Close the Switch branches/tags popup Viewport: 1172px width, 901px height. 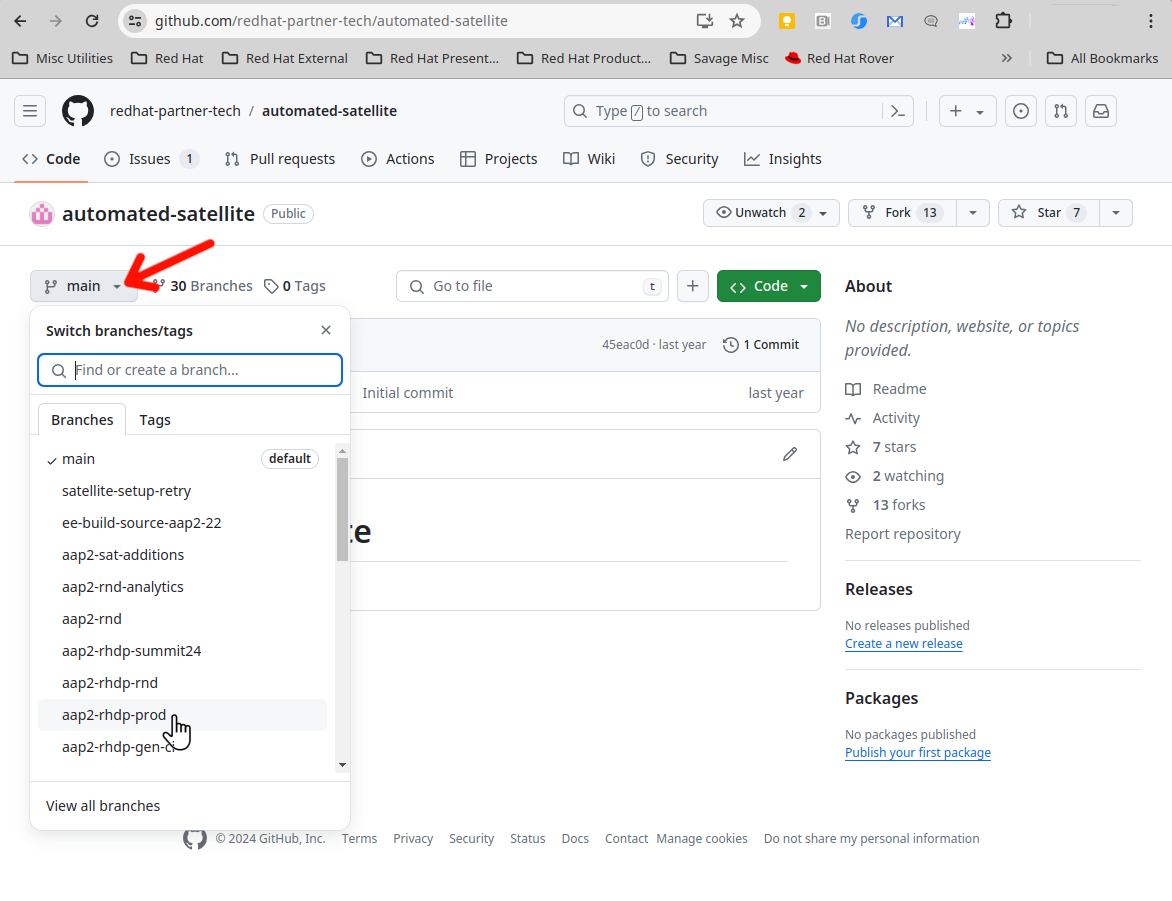pyautogui.click(x=326, y=330)
